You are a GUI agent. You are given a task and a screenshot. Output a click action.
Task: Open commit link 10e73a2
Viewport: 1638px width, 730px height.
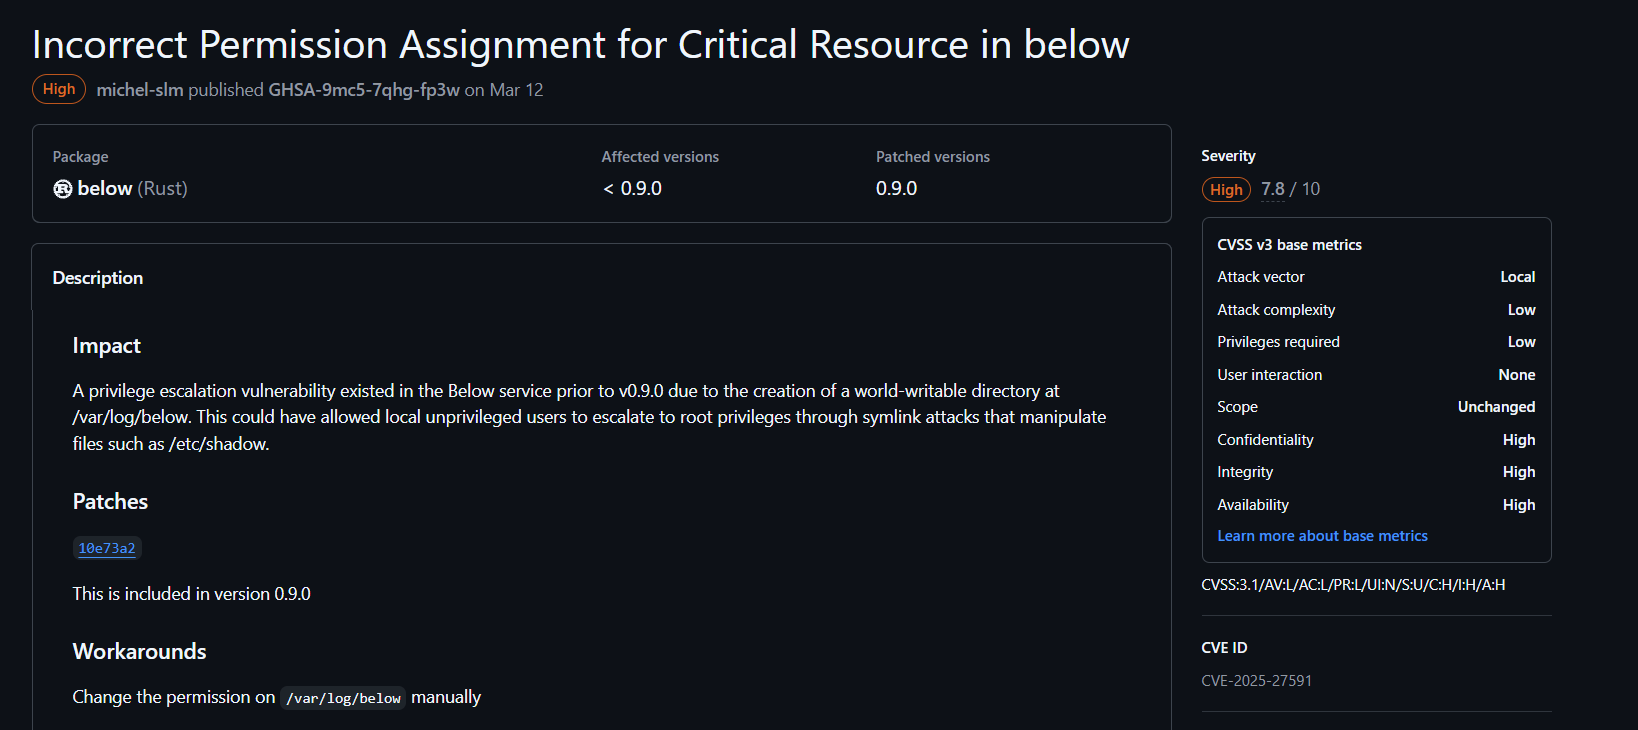tap(107, 548)
